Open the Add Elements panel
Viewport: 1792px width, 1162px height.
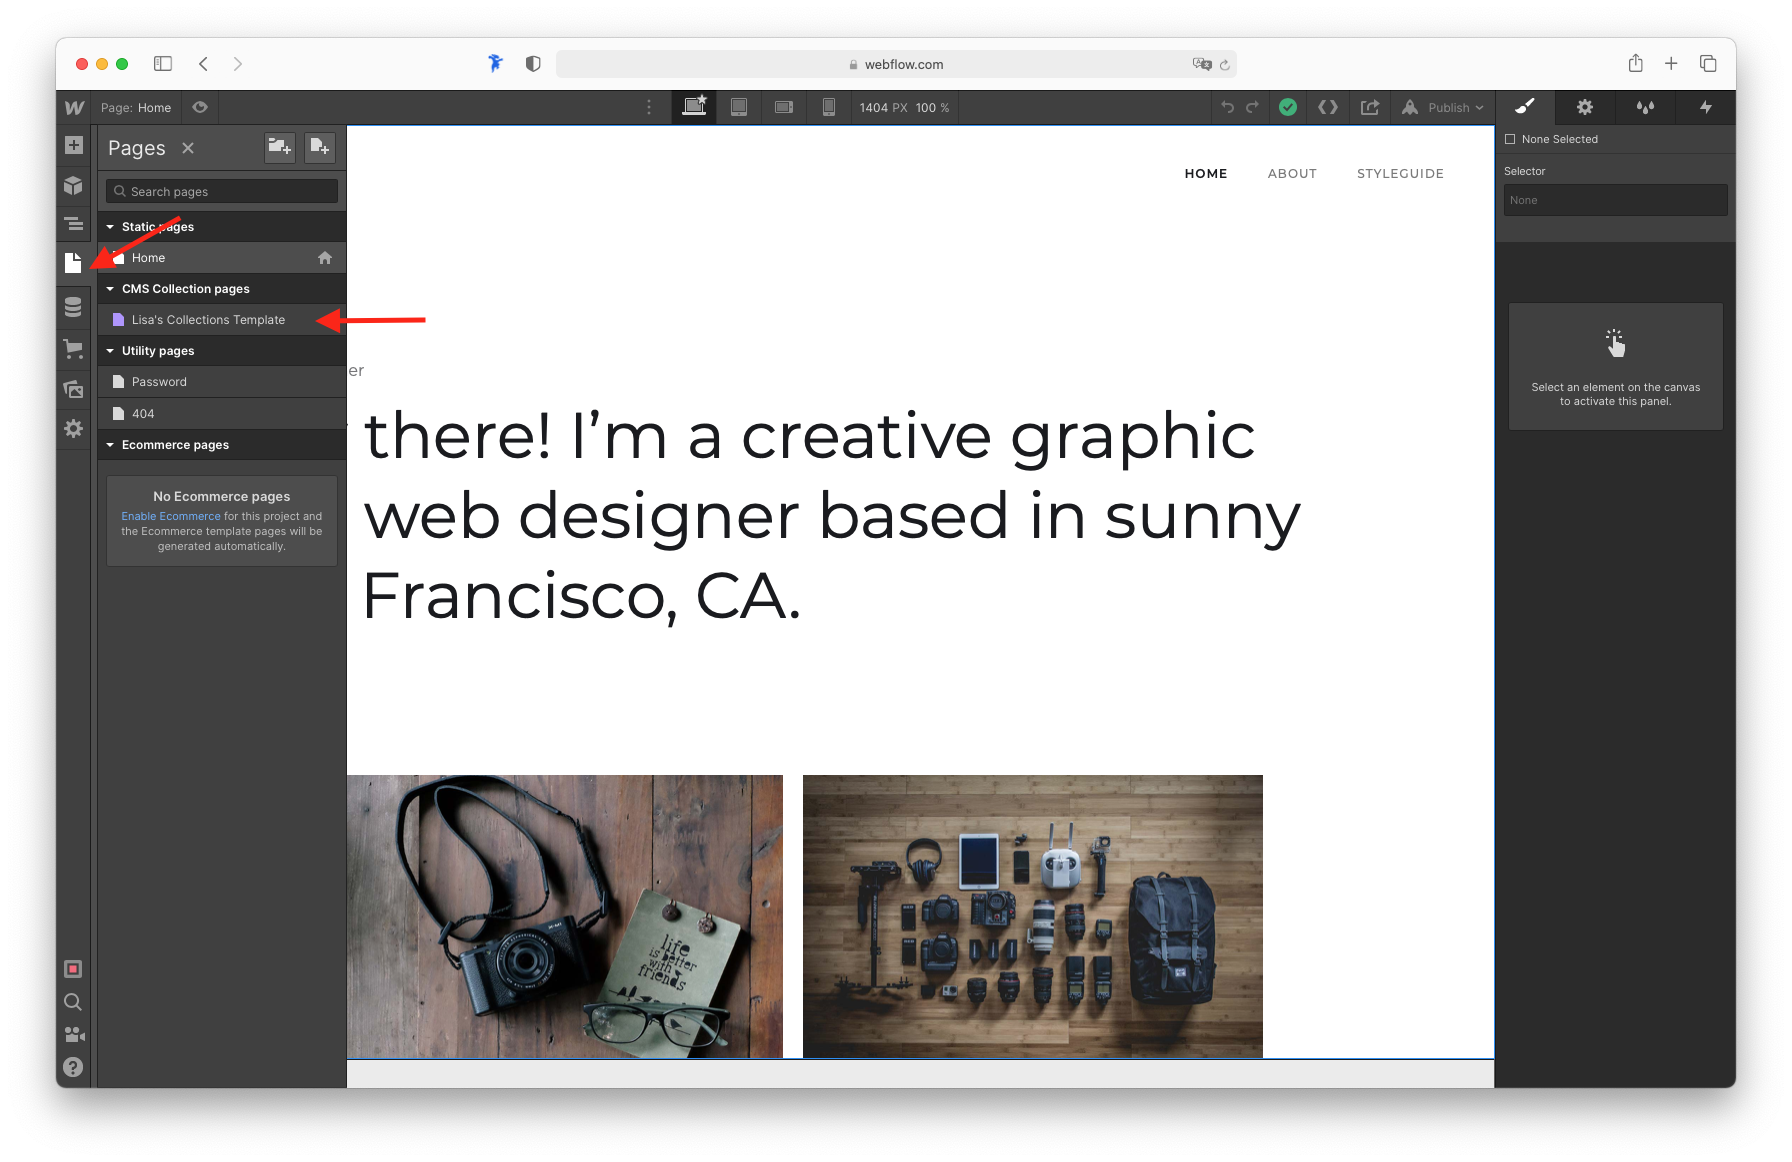tap(73, 145)
